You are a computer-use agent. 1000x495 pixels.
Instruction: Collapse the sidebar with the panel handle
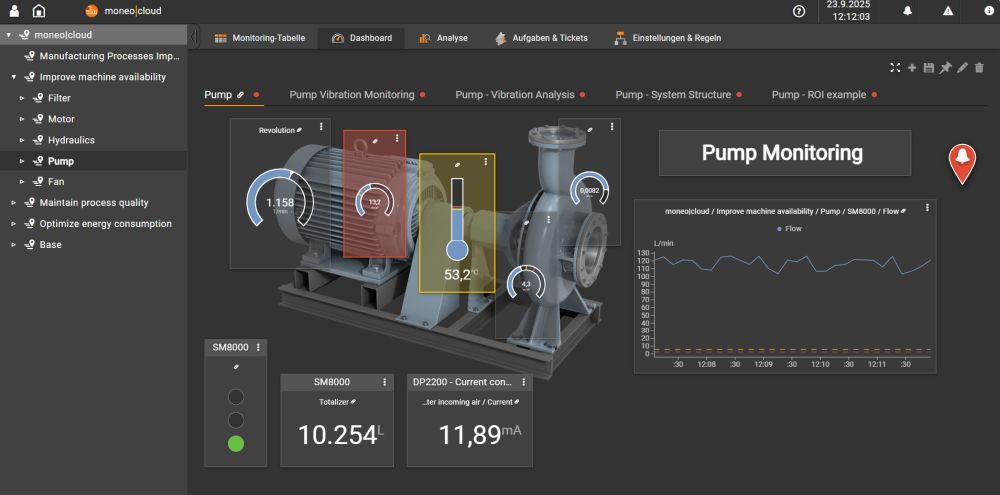(195, 35)
